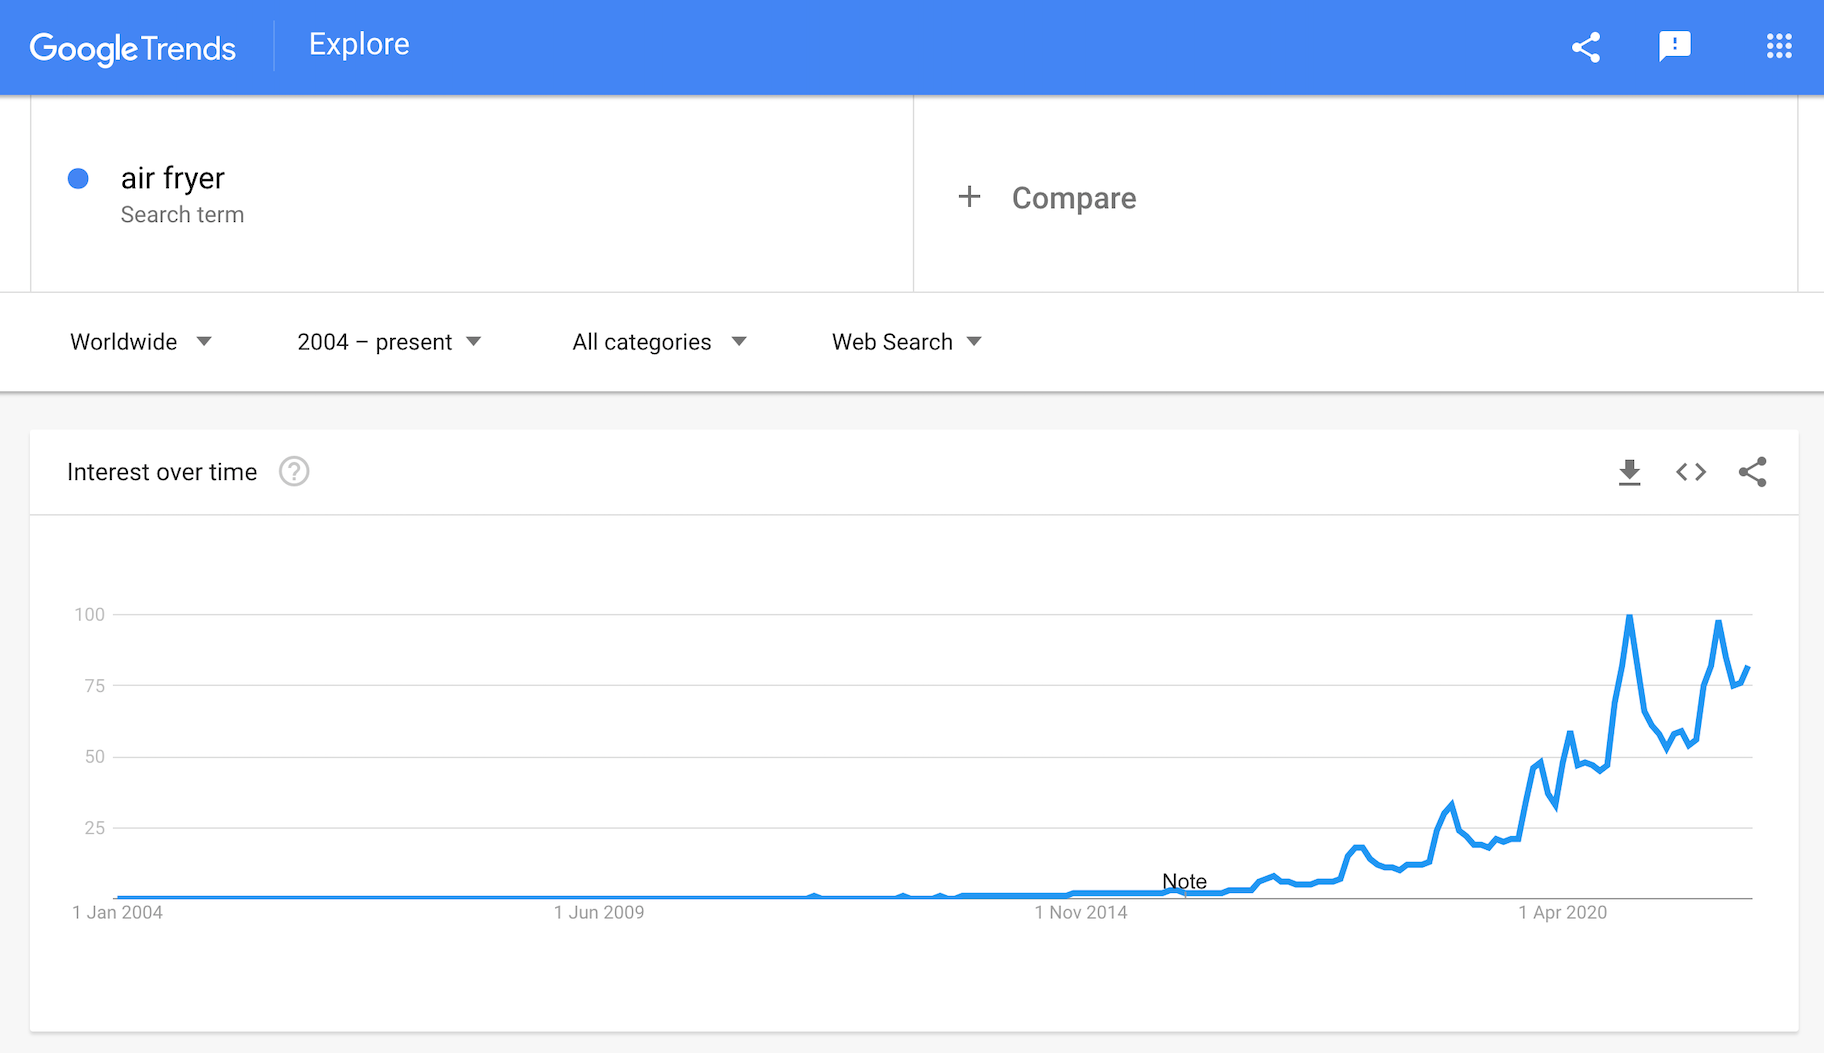The height and width of the screenshot is (1053, 1824).
Task: Click the chart peak at value 100
Action: (x=1630, y=616)
